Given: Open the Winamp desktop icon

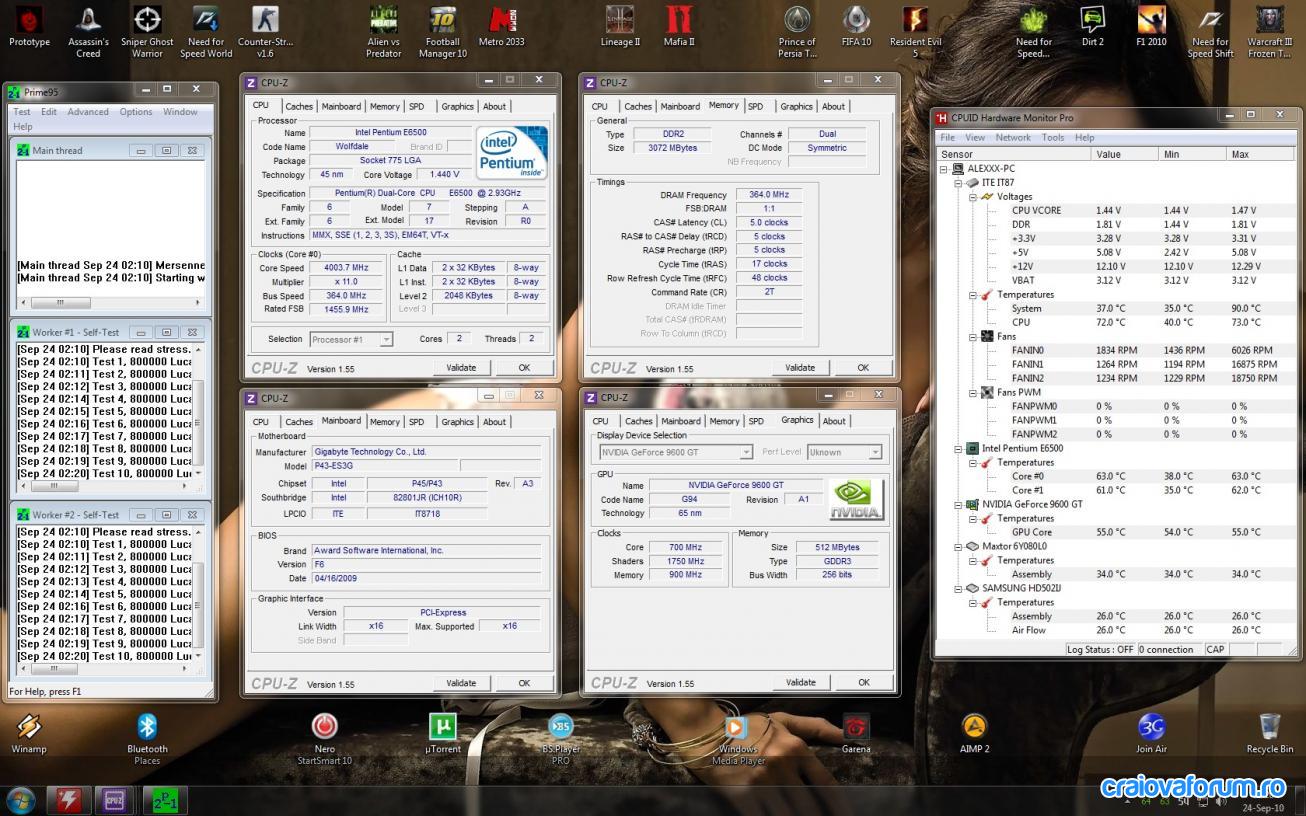Looking at the screenshot, I should click(29, 734).
